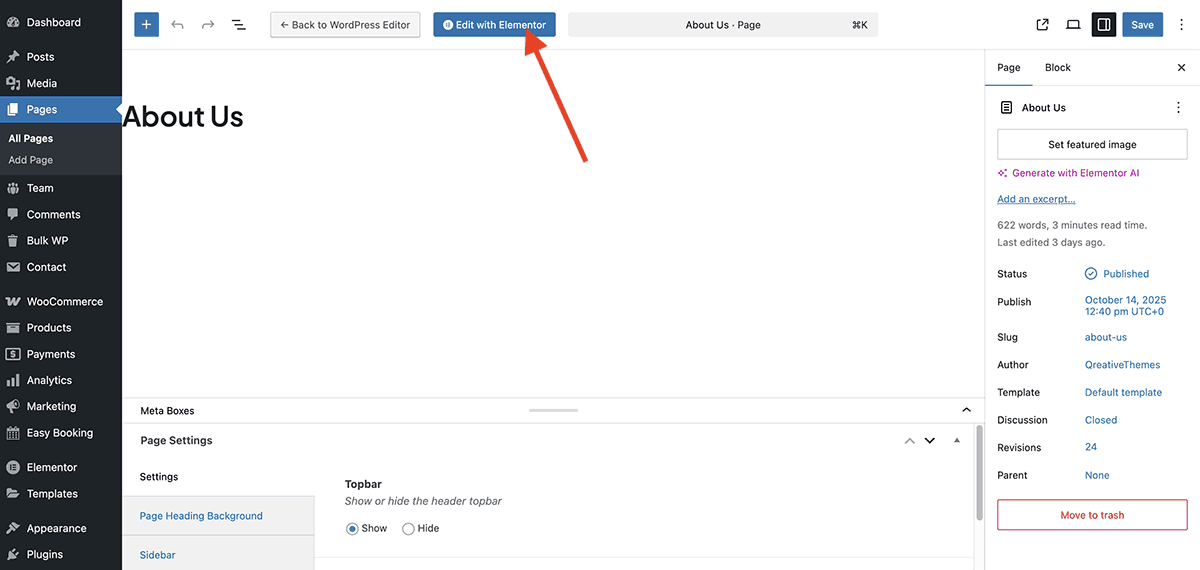The width and height of the screenshot is (1200, 570).
Task: Click the undo arrow icon
Action: (177, 25)
